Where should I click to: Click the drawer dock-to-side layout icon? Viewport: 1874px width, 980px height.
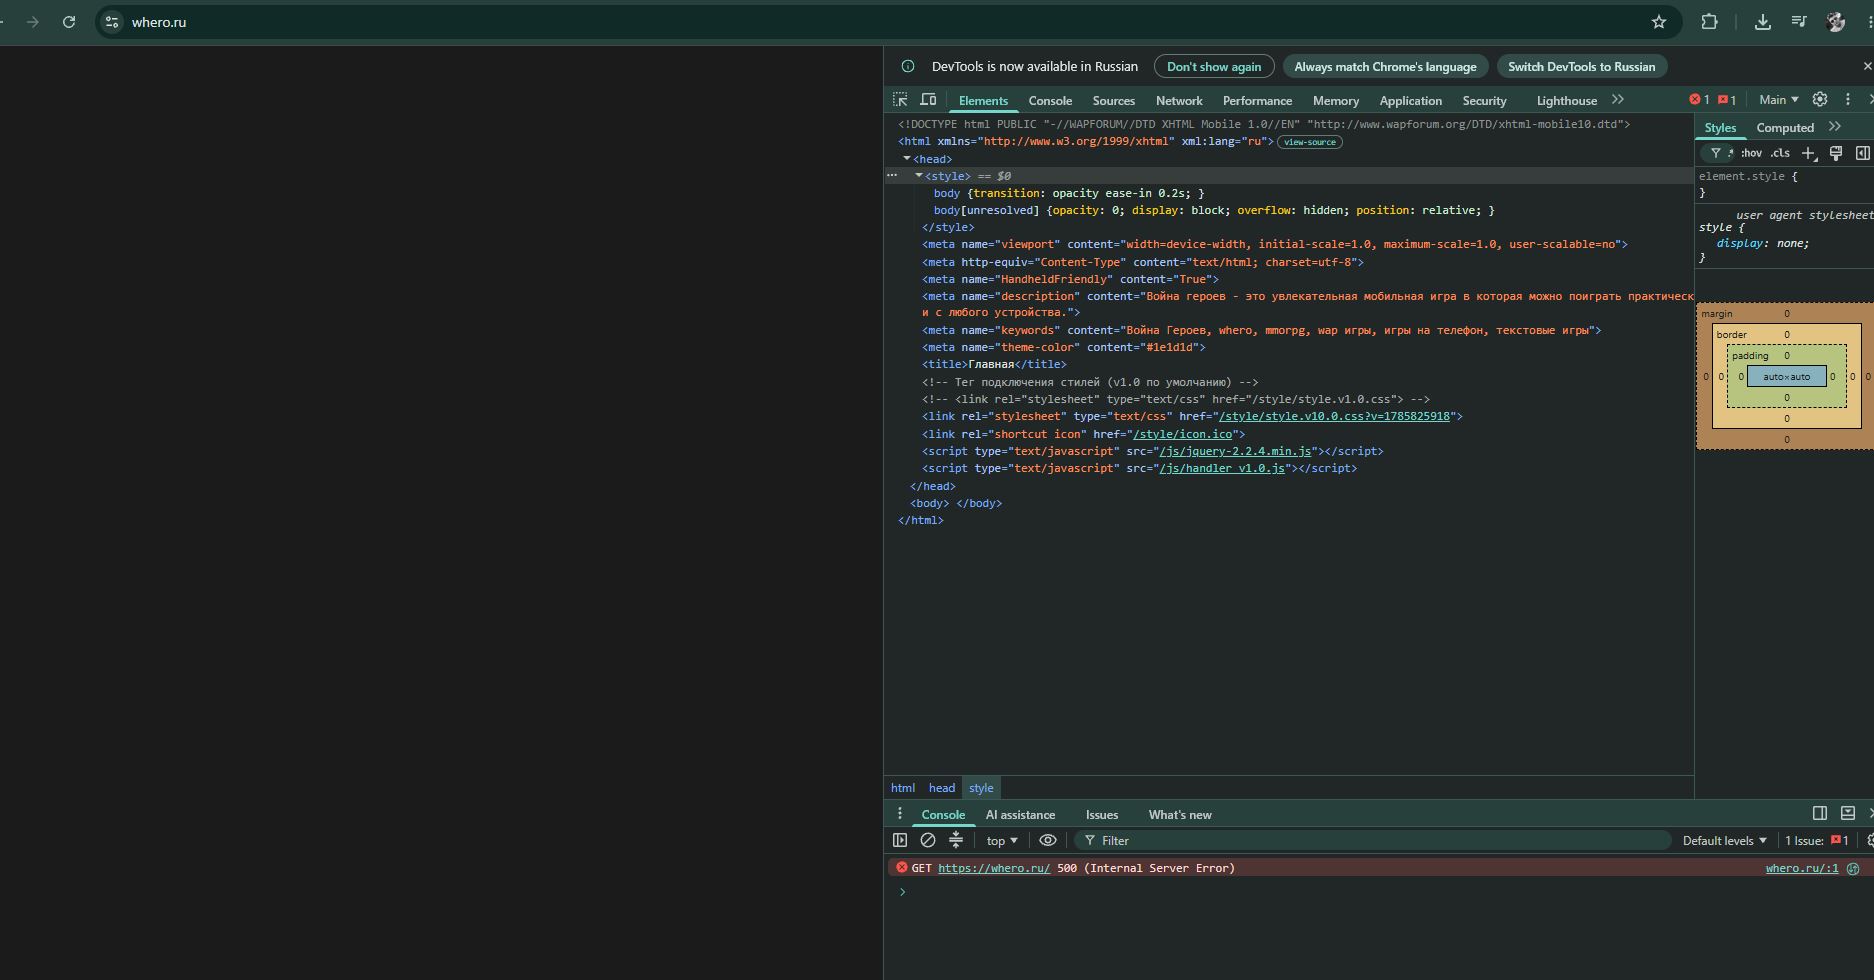point(1820,813)
